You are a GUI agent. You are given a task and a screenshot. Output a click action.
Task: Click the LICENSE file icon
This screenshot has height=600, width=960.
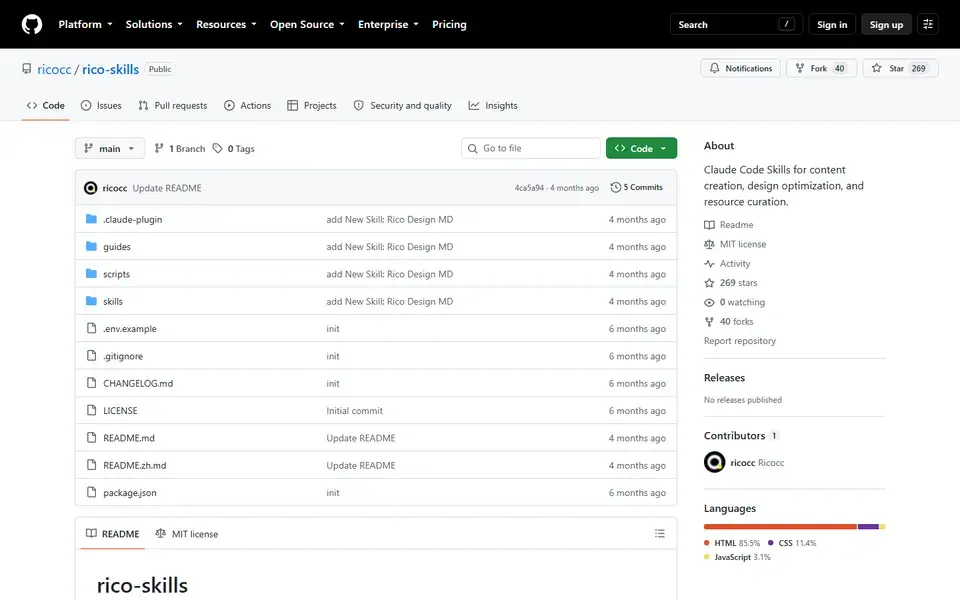coord(91,410)
